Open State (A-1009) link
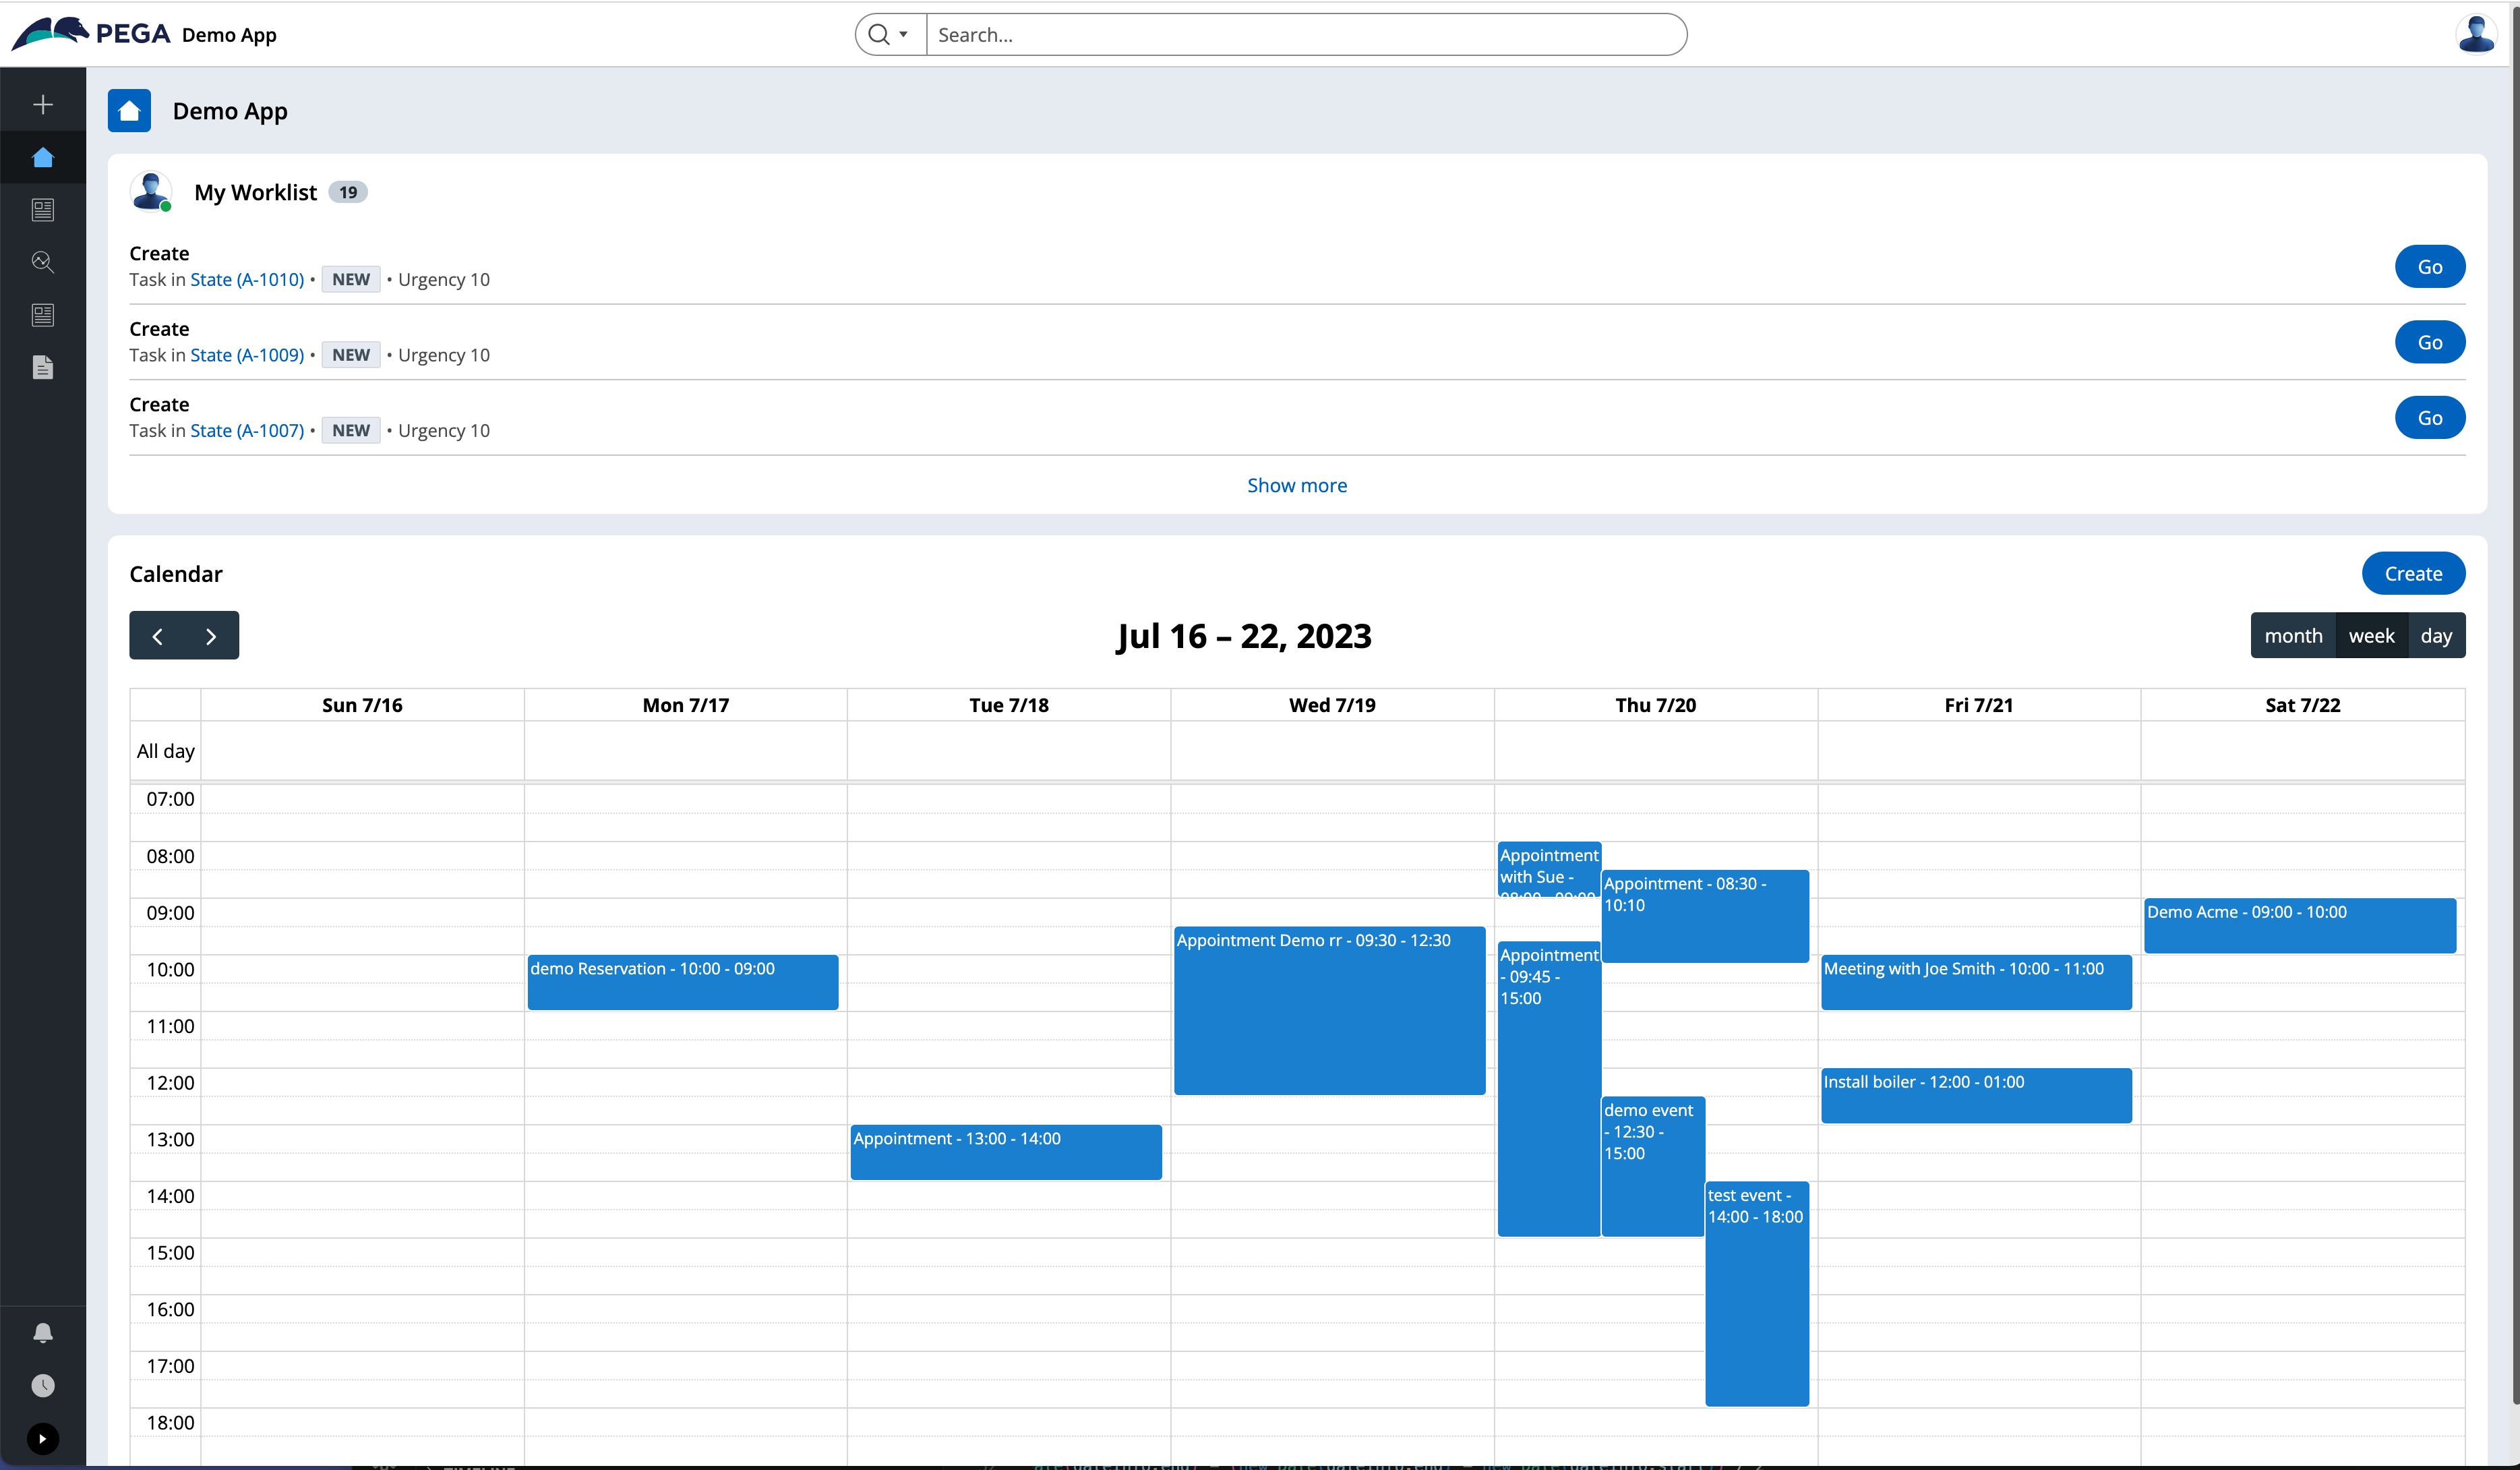This screenshot has width=2520, height=1470. (247, 355)
